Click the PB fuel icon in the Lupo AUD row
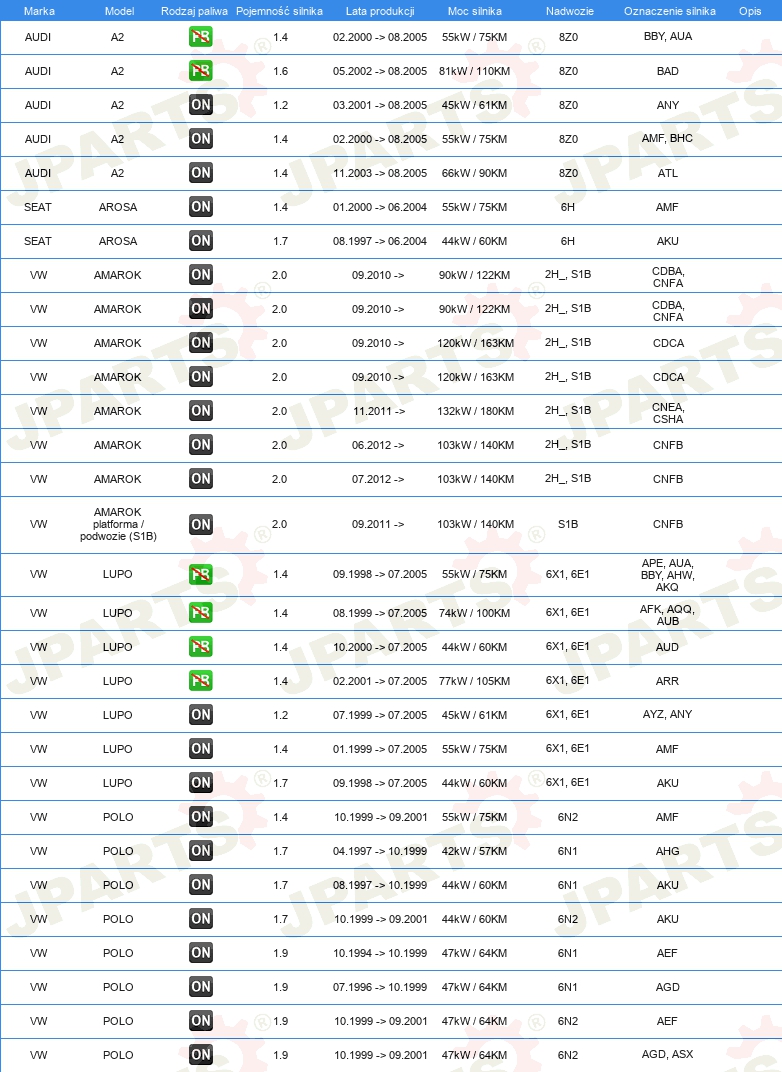Viewport: 782px width, 1072px height. 200,647
